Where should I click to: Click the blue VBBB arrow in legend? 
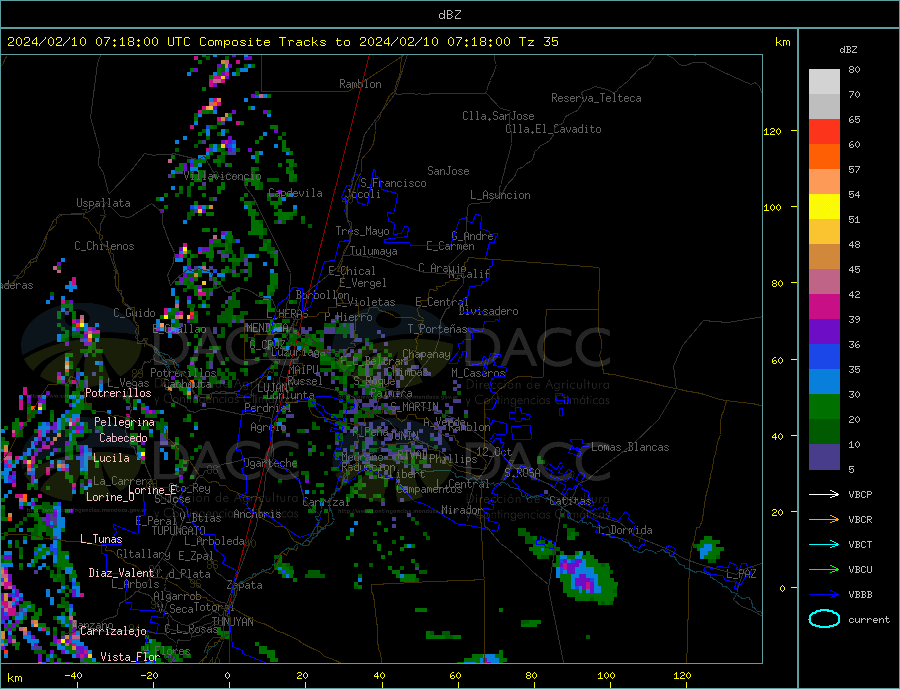pos(824,594)
